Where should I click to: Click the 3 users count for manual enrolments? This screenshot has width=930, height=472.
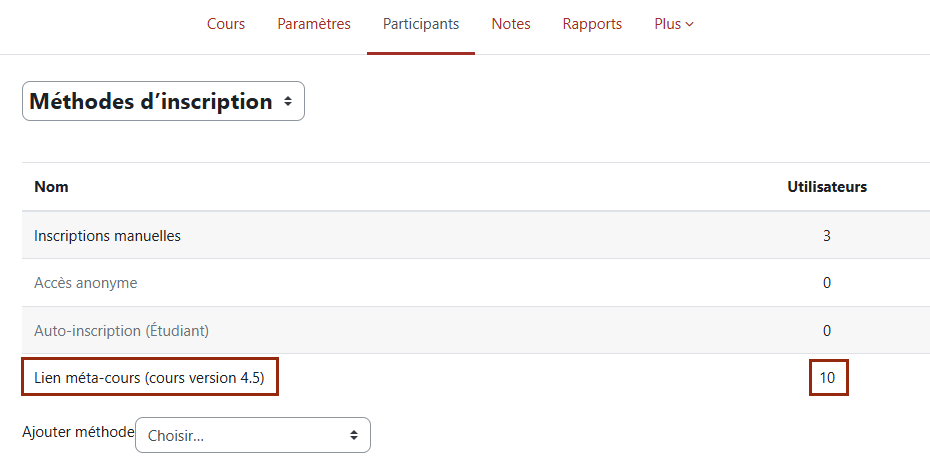pos(827,235)
